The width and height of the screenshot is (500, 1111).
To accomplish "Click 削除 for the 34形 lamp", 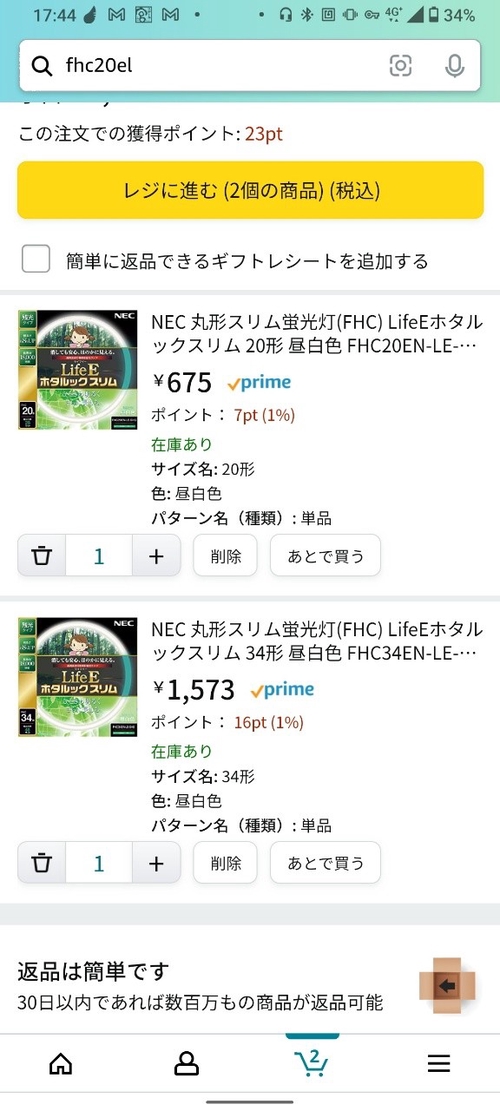I will point(225,863).
